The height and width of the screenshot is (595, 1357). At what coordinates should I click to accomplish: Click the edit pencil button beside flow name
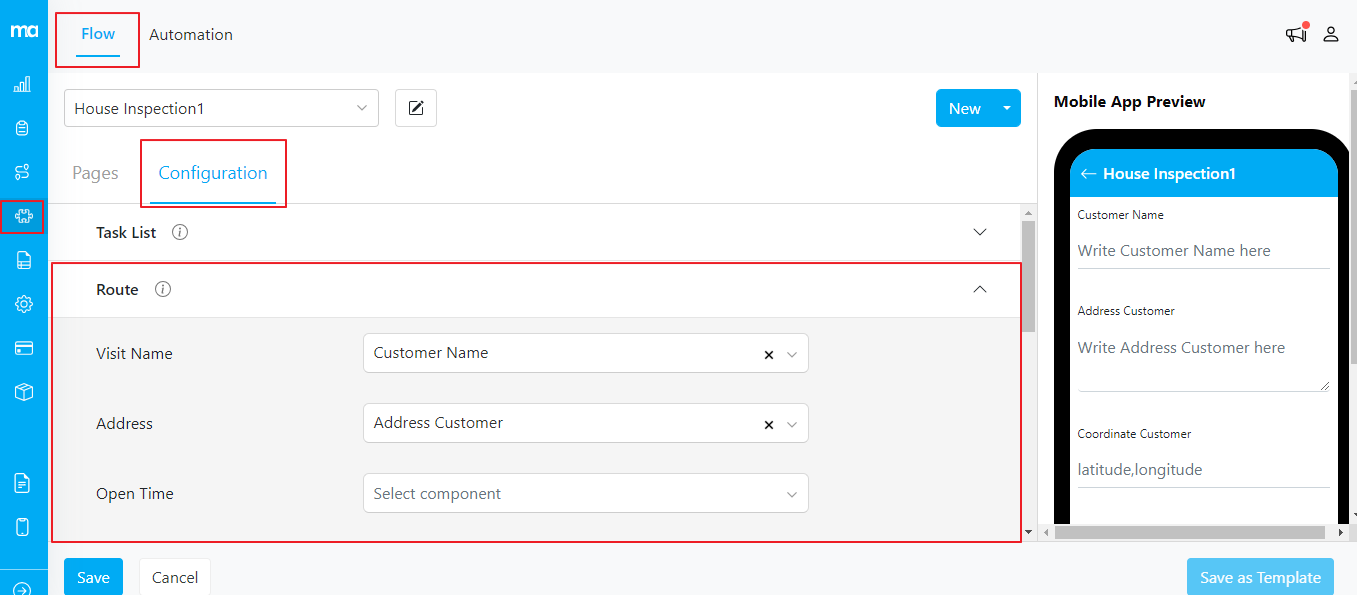click(x=416, y=108)
